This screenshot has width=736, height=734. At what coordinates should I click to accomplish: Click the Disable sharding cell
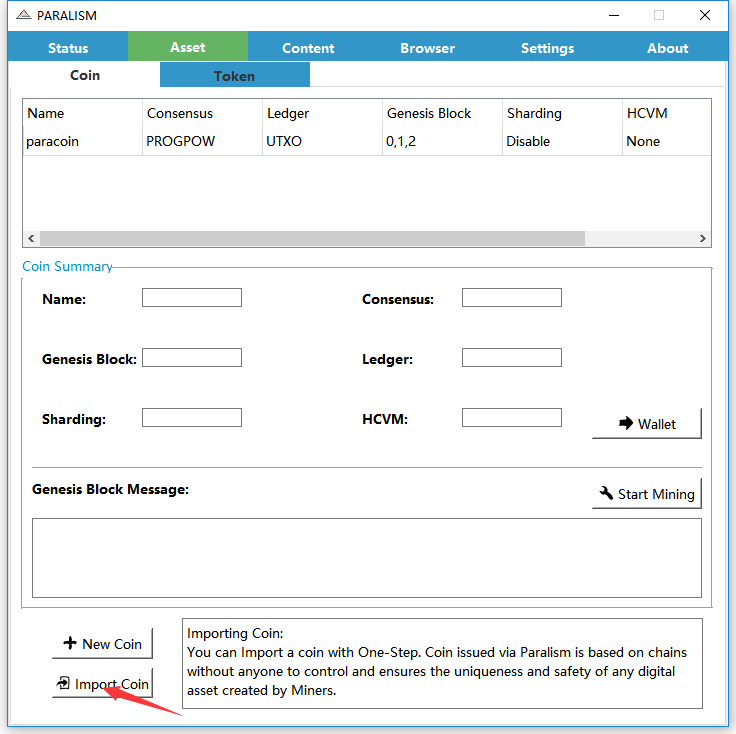(562, 141)
